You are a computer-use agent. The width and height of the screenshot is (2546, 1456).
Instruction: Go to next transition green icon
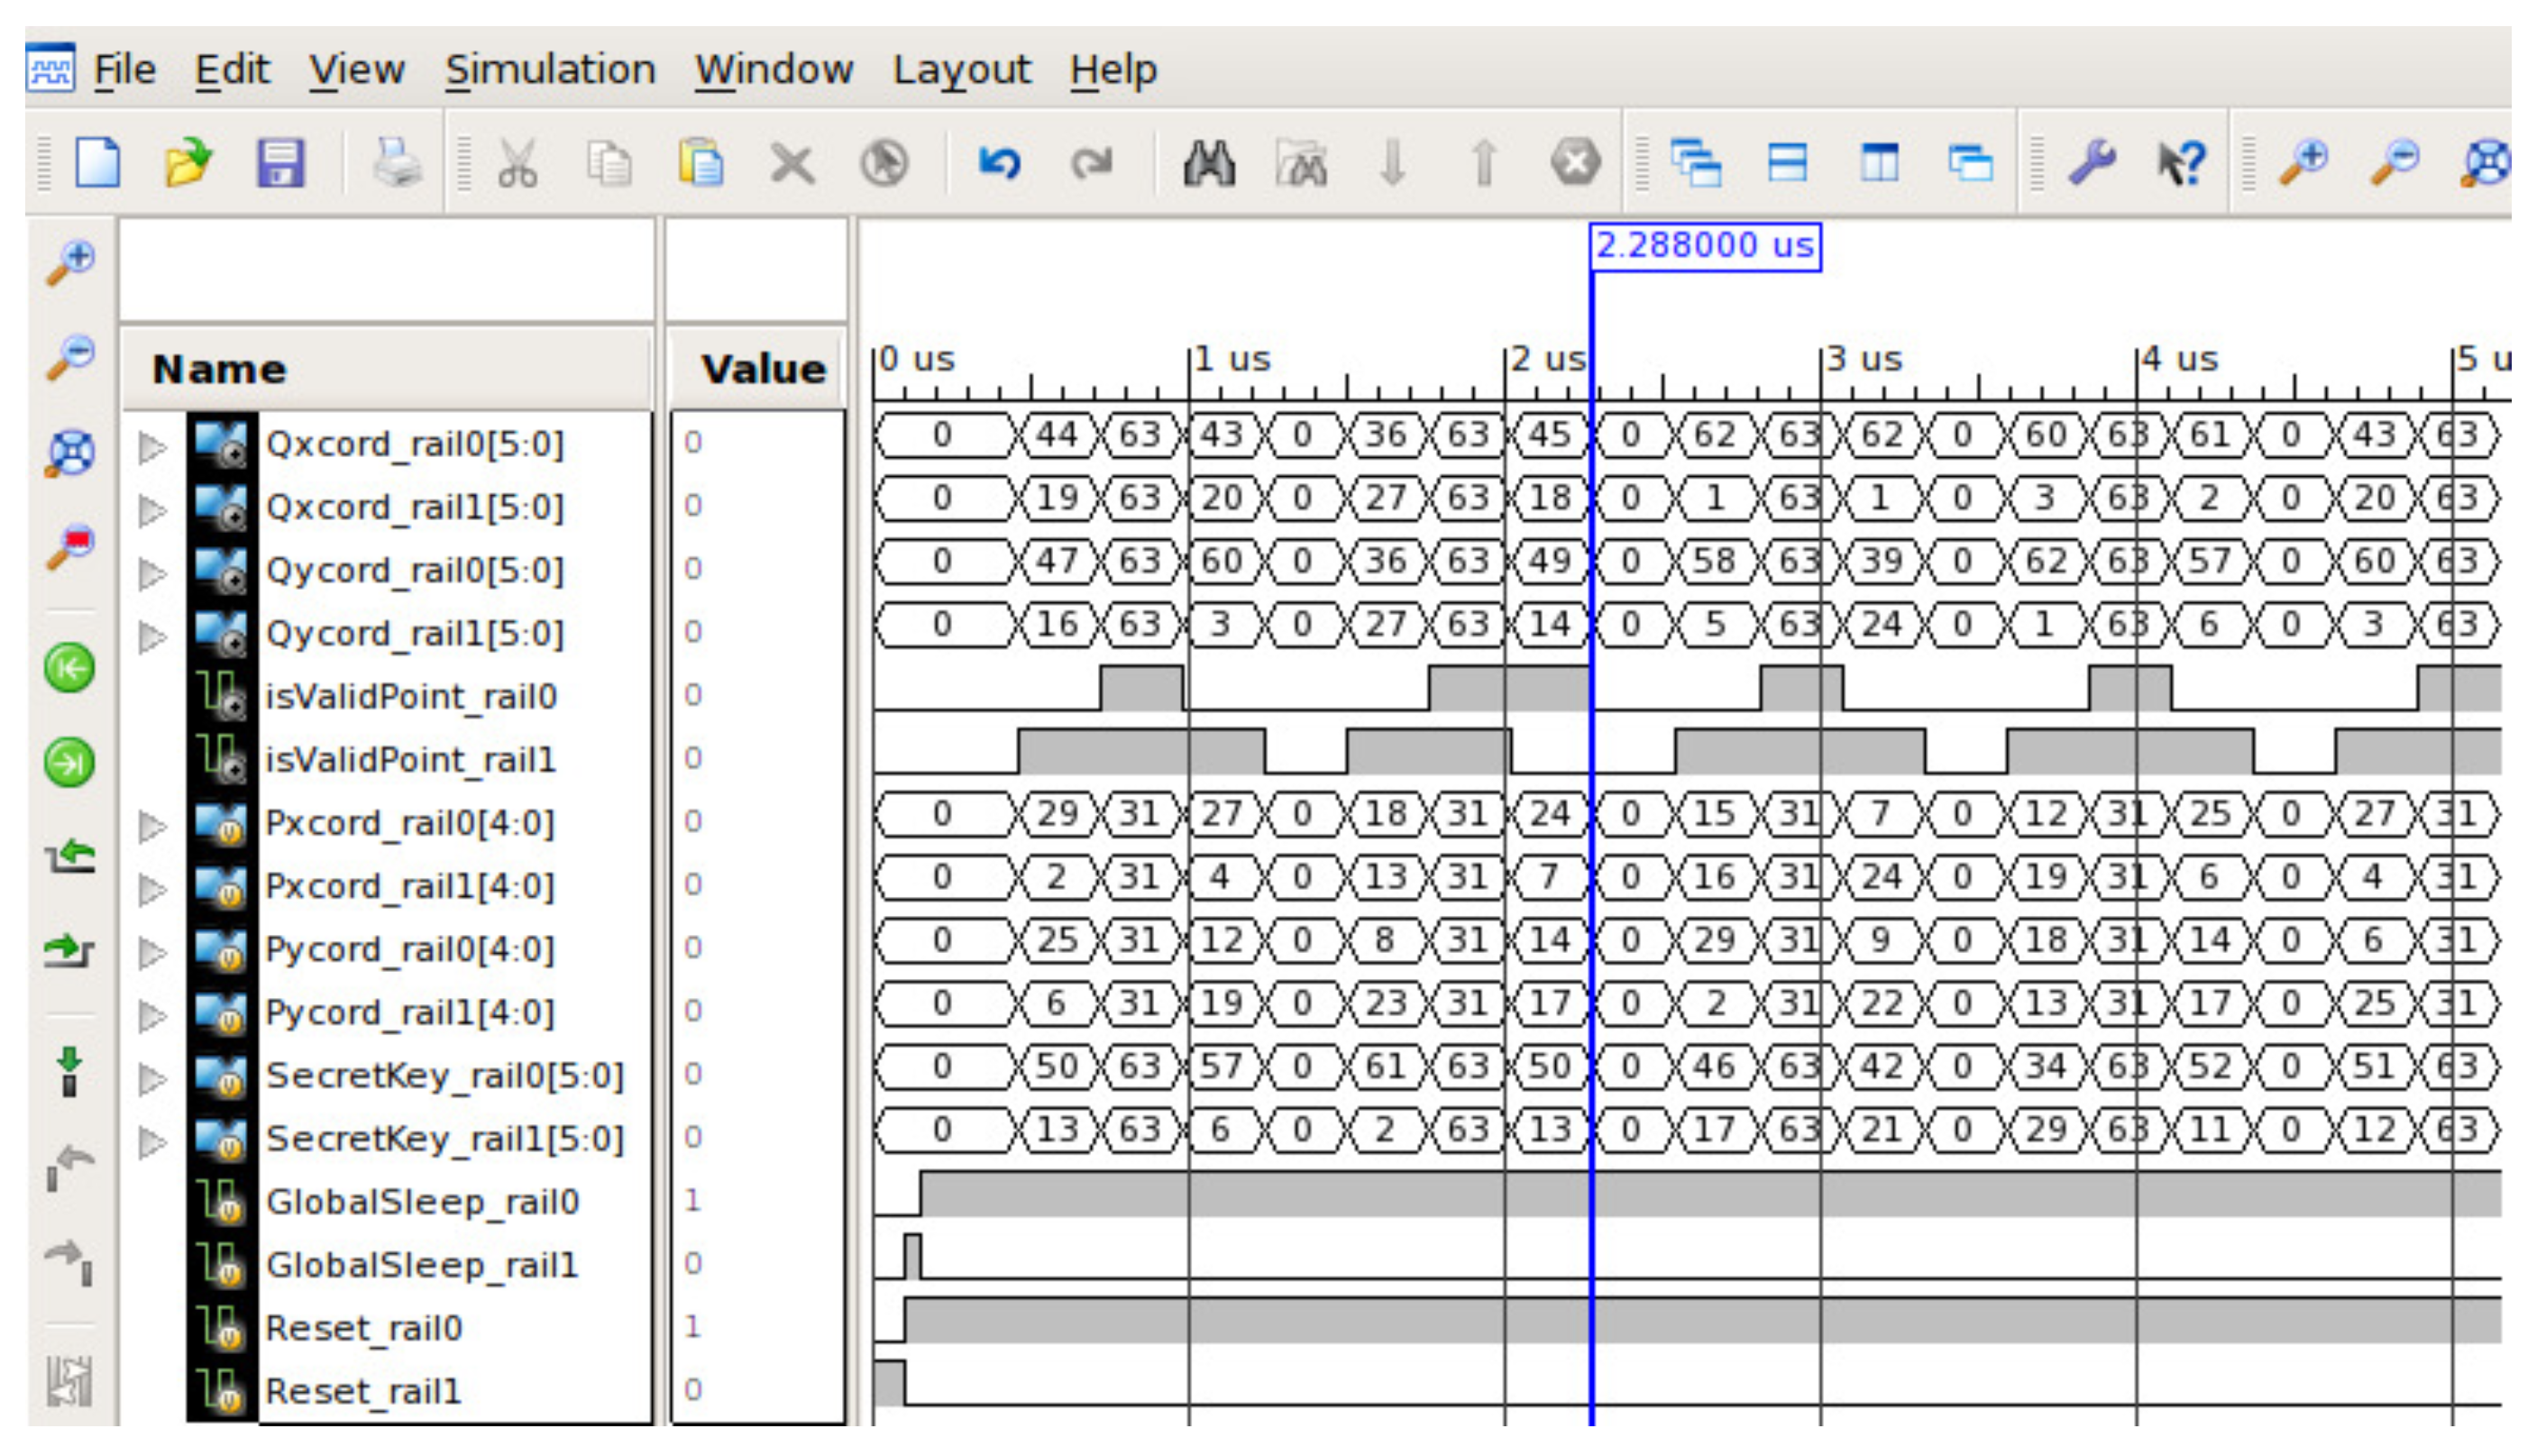click(69, 762)
